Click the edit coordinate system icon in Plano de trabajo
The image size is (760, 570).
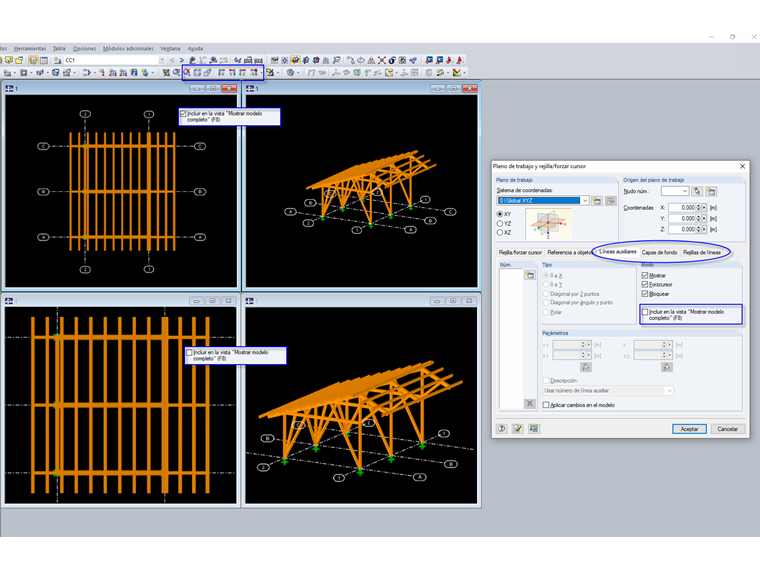click(x=610, y=201)
